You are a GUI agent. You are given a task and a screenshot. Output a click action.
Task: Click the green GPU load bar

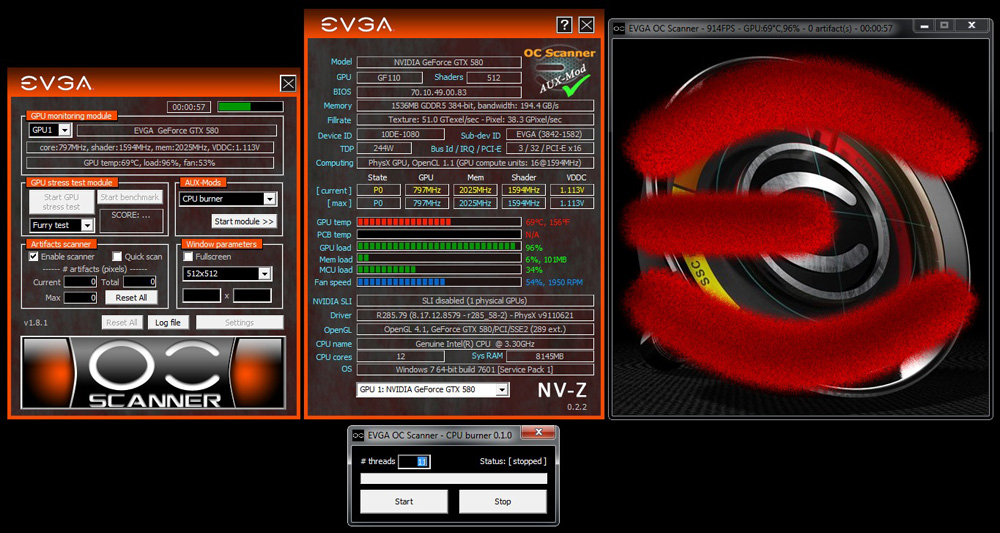[x=439, y=247]
